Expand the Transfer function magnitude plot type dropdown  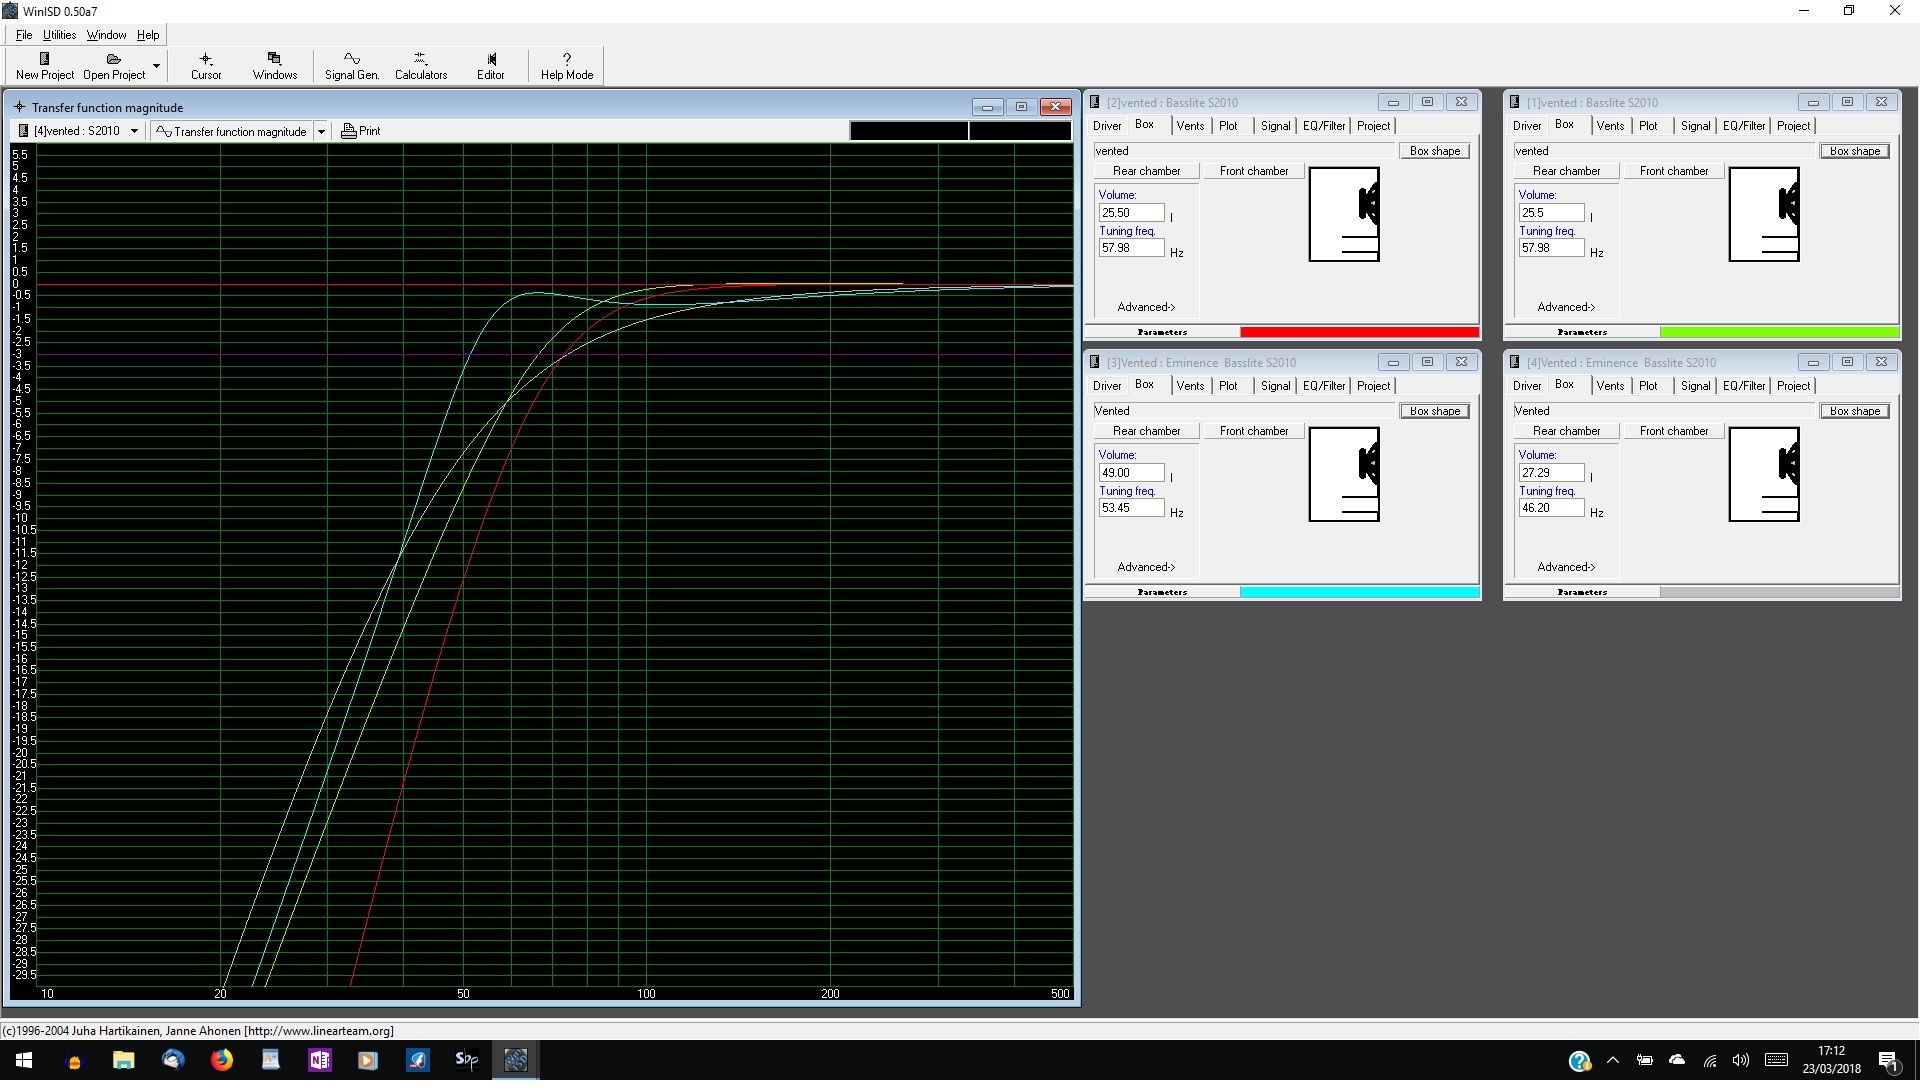321,131
